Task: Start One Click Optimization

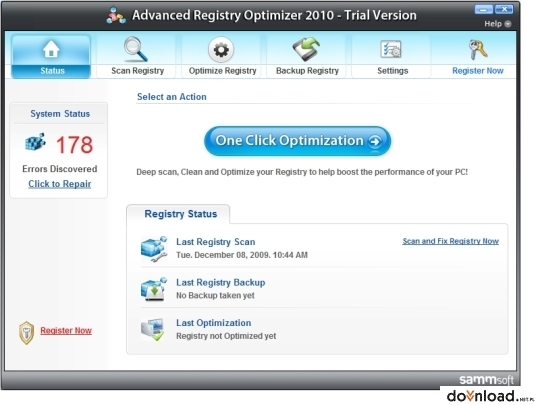Action: tap(298, 141)
